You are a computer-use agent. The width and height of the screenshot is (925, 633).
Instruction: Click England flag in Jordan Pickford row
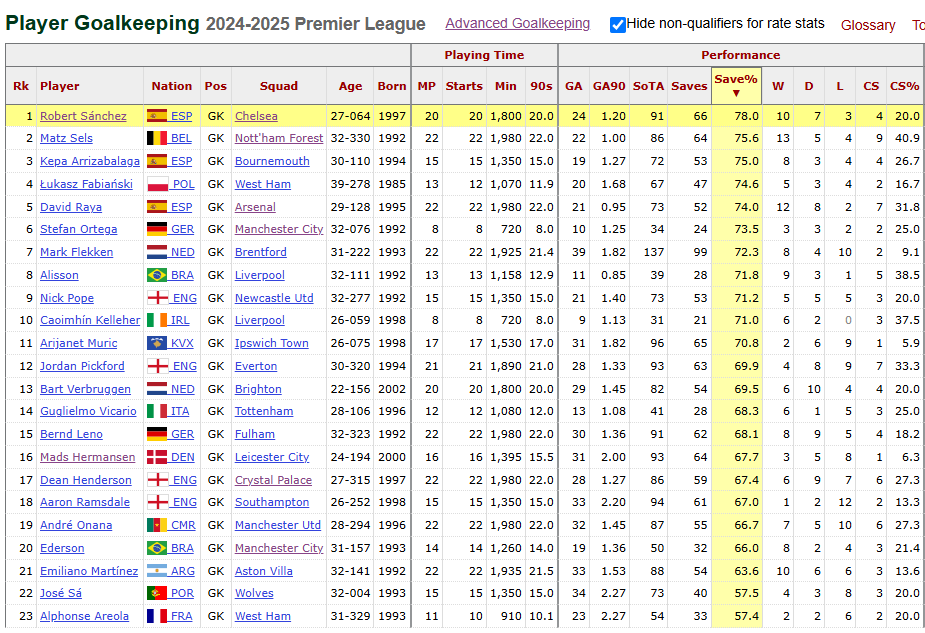(157, 366)
